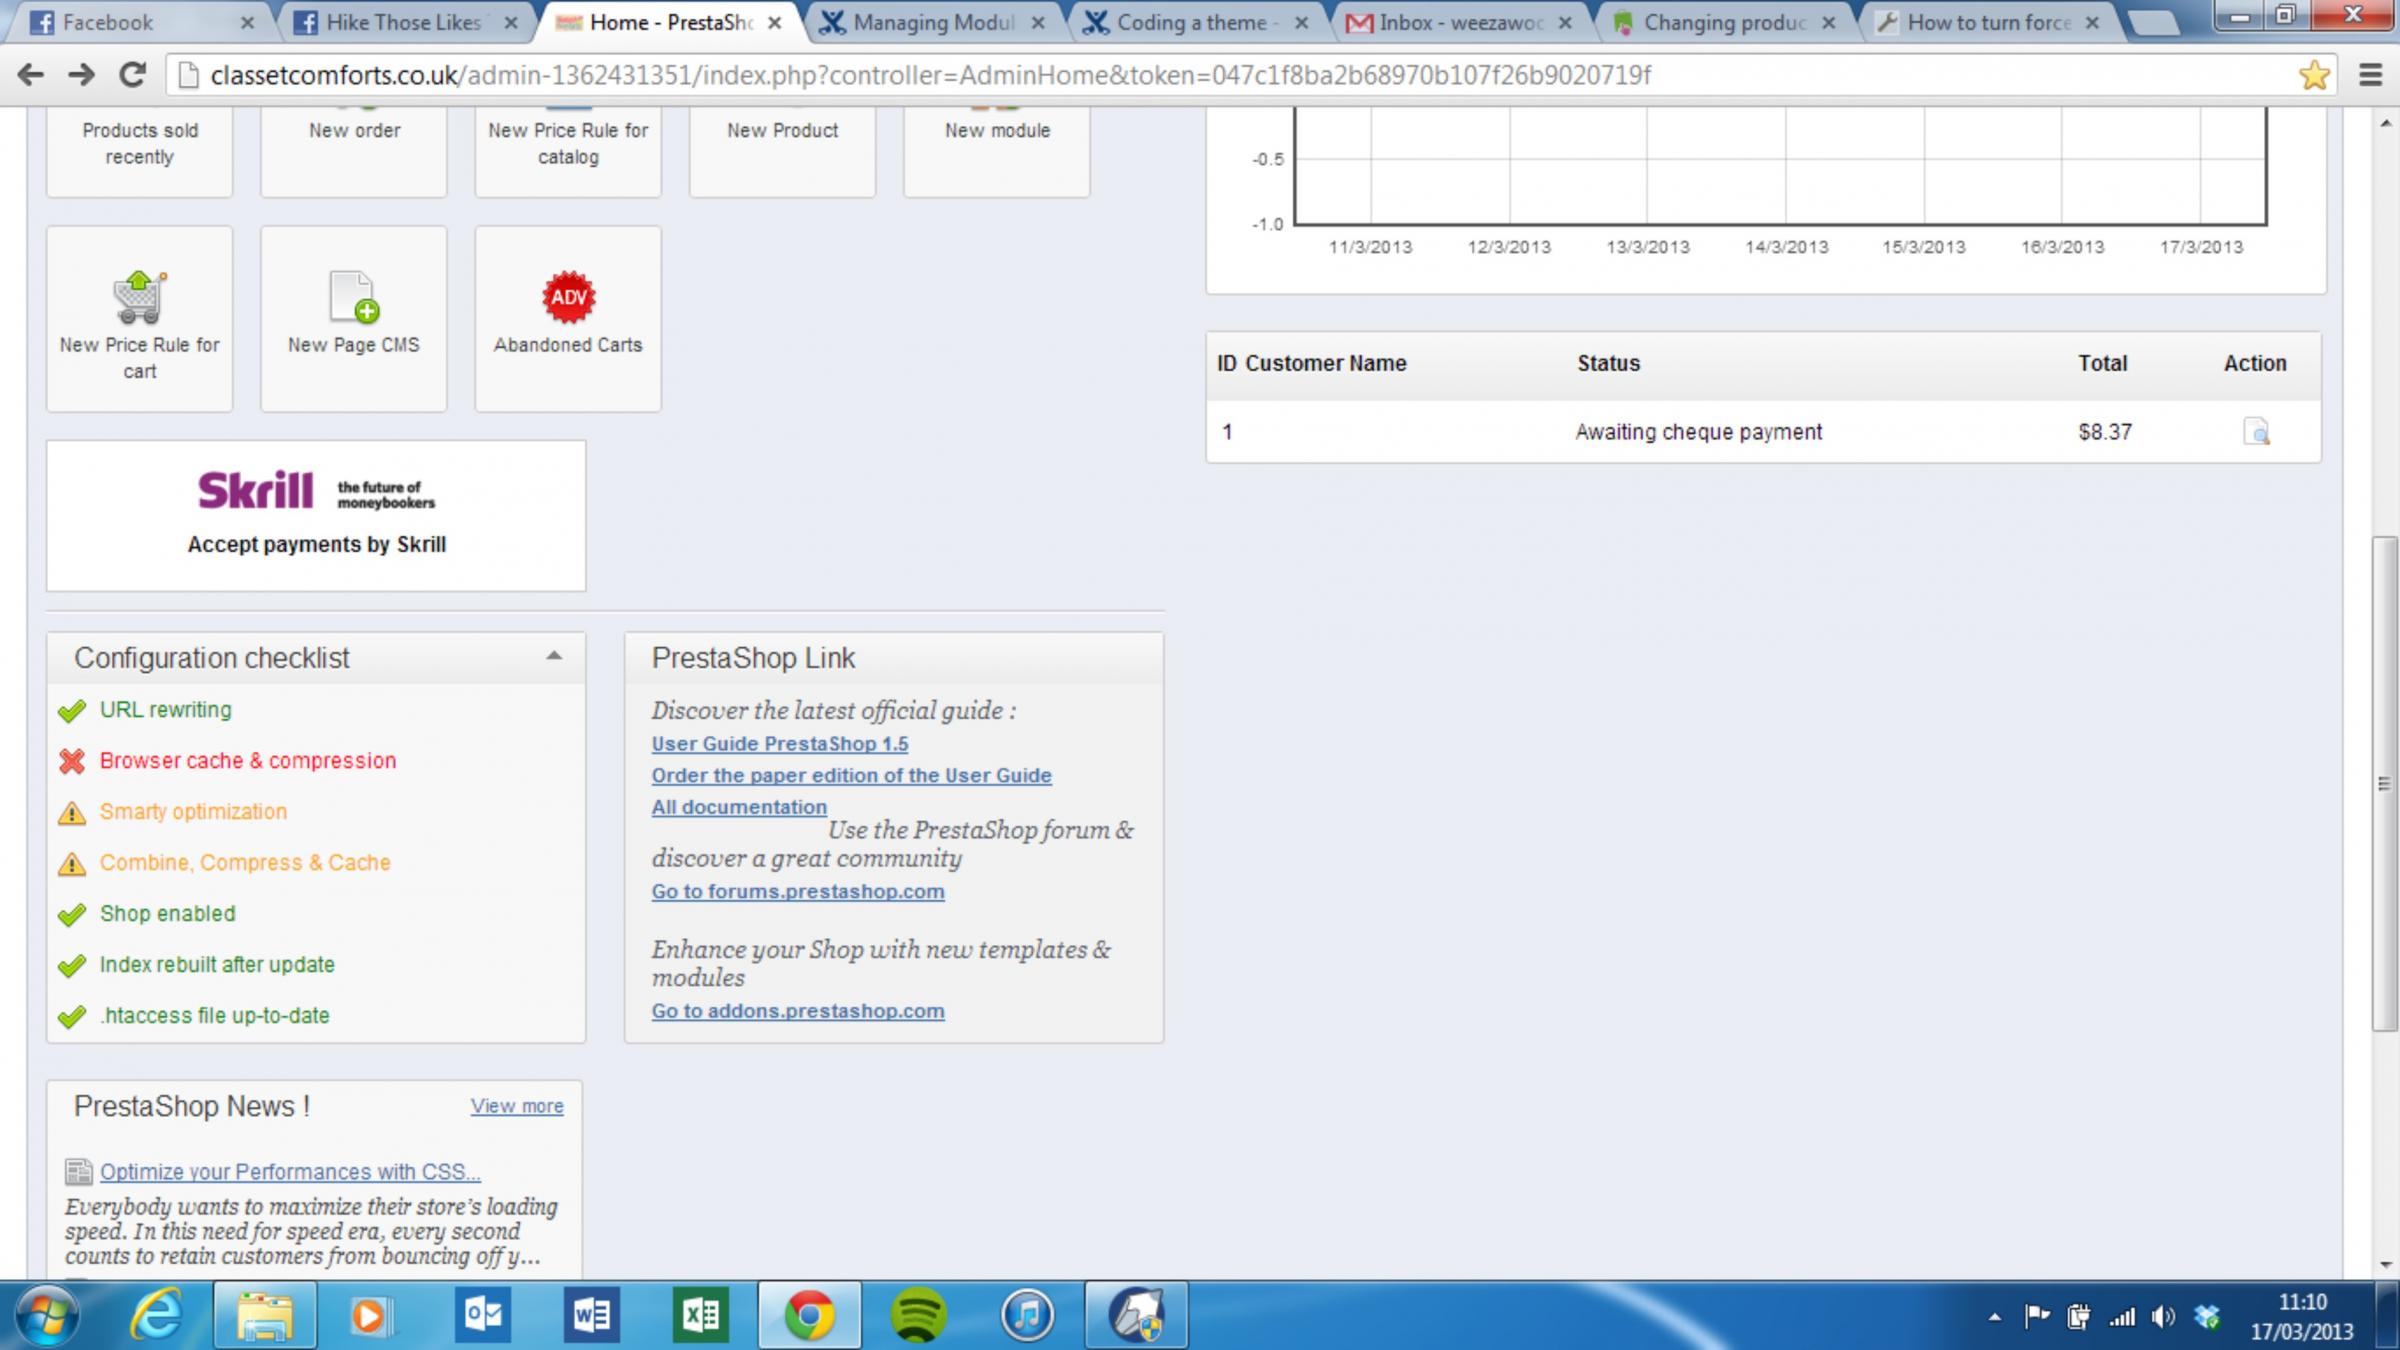The image size is (2400, 1350).
Task: Open New Price Rule for cart icon
Action: (x=139, y=298)
